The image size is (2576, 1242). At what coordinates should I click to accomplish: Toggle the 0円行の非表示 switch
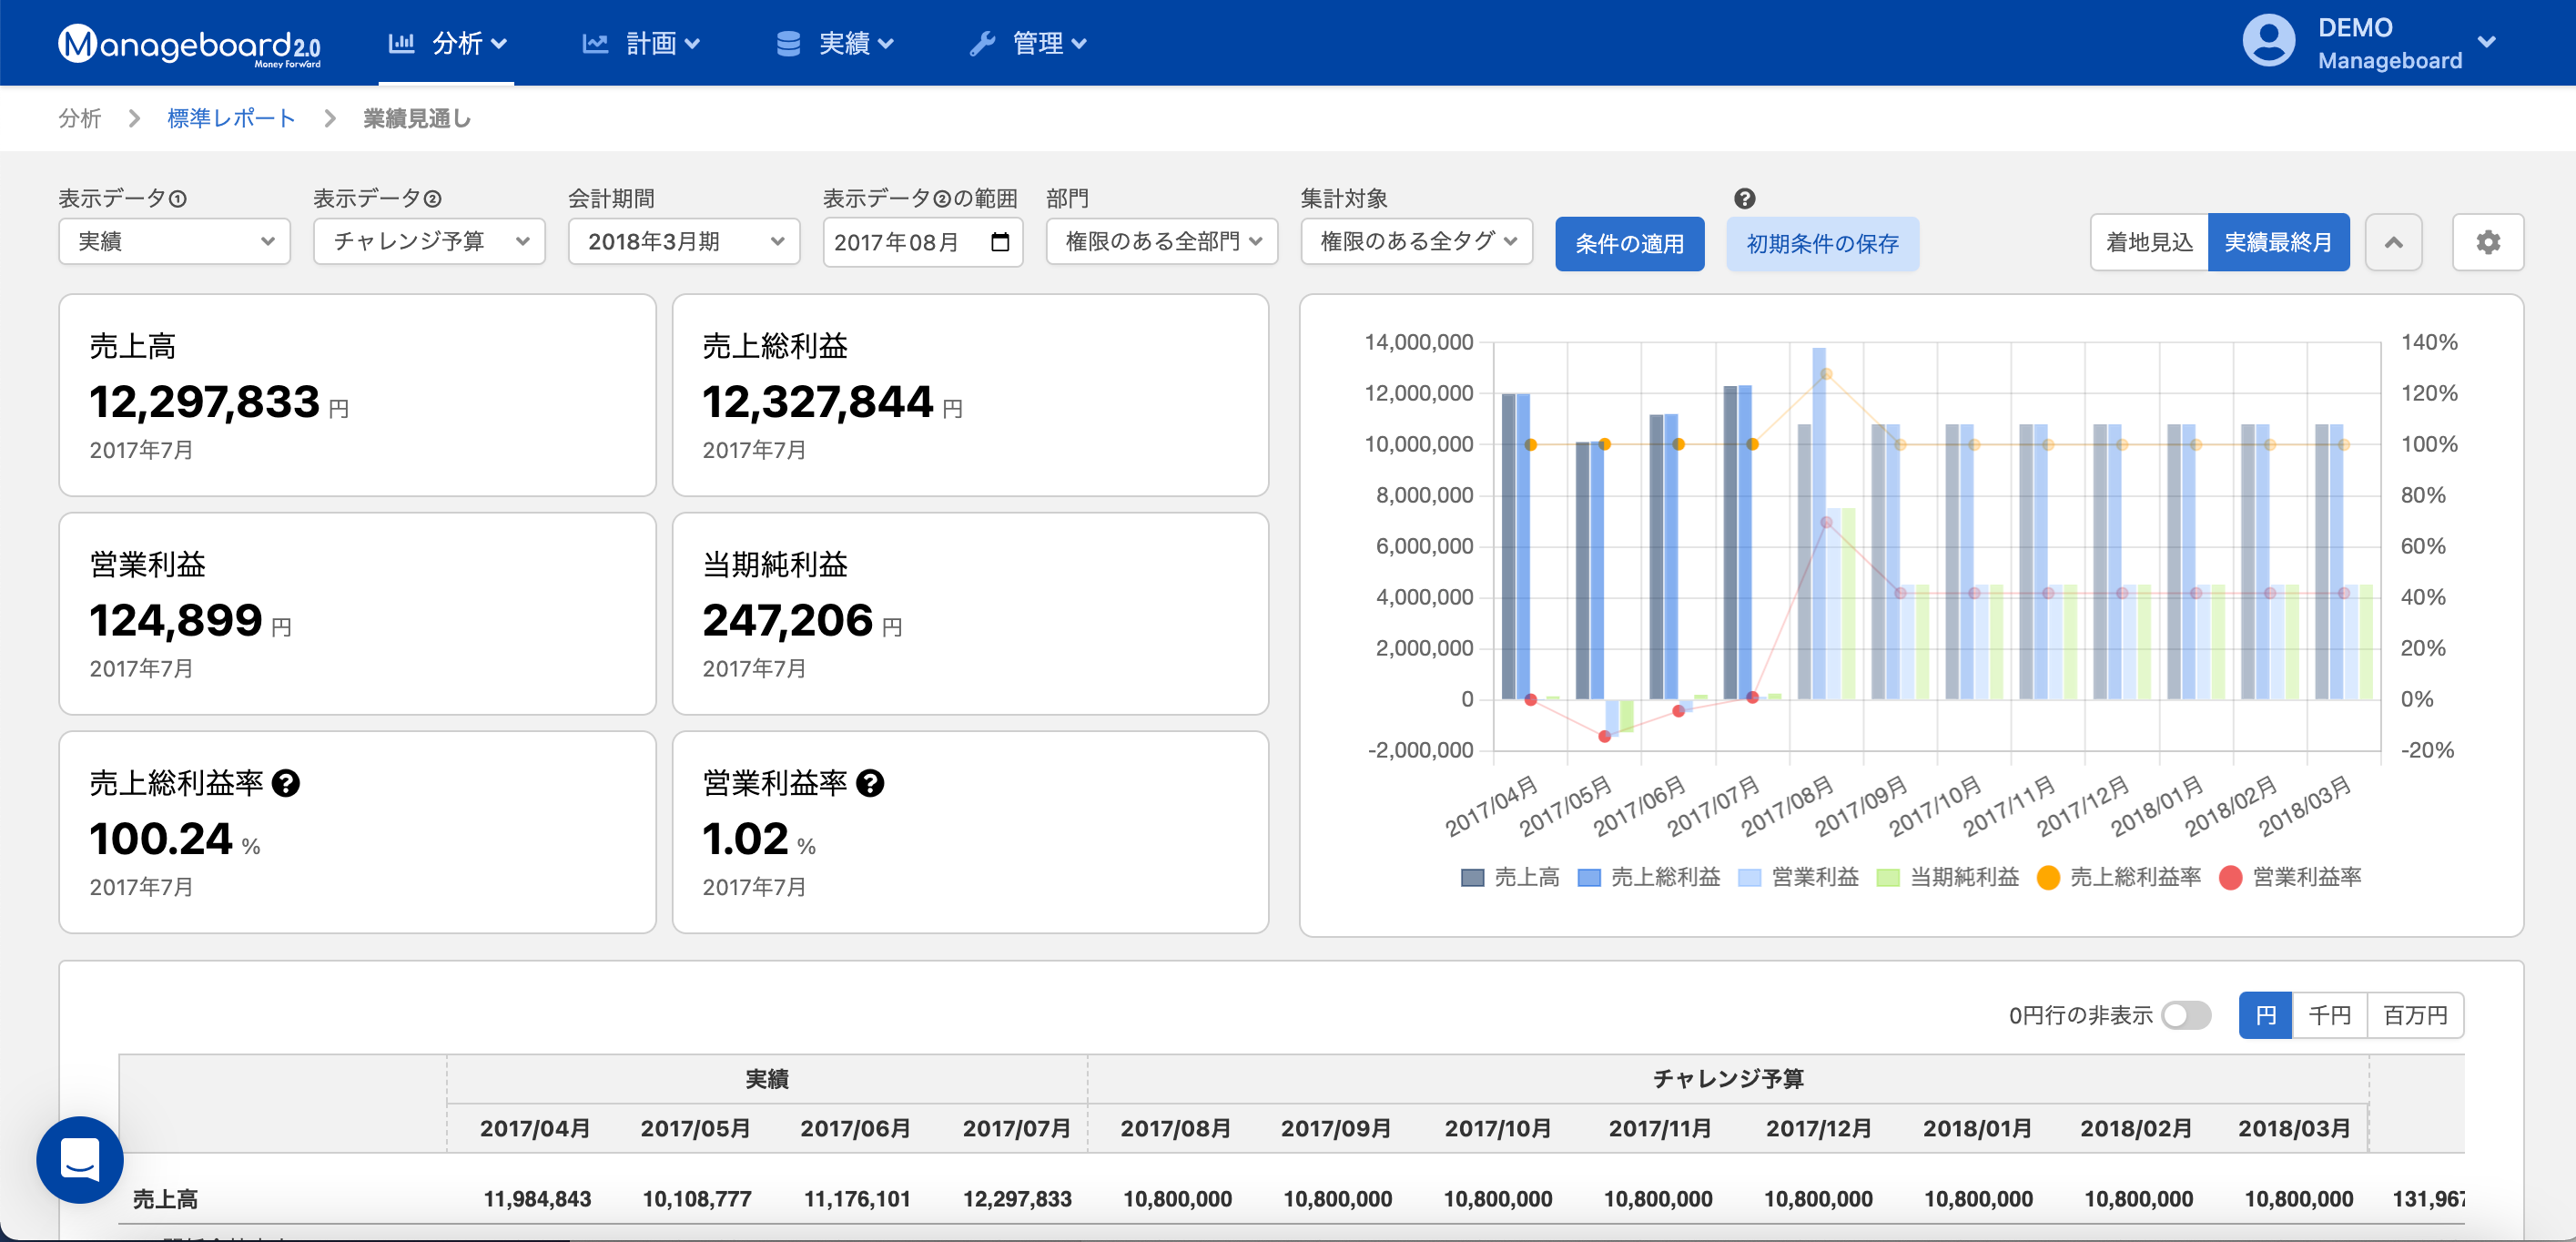(x=2186, y=1015)
